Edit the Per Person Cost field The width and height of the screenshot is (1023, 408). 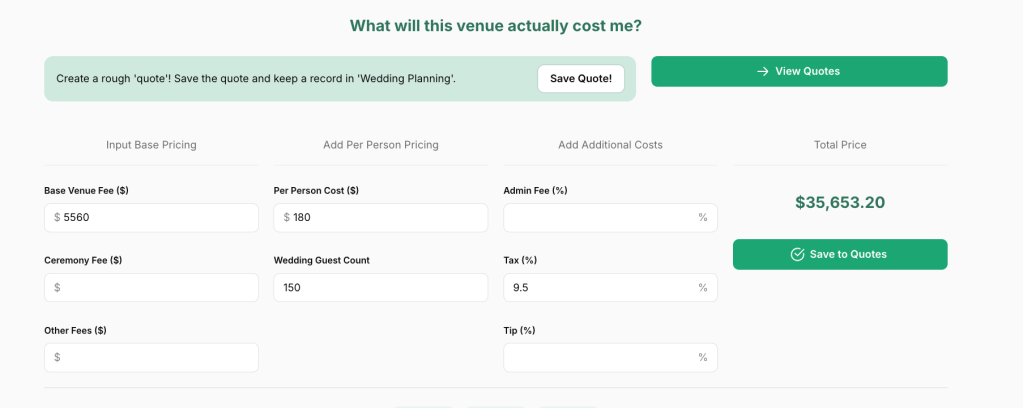click(390, 217)
